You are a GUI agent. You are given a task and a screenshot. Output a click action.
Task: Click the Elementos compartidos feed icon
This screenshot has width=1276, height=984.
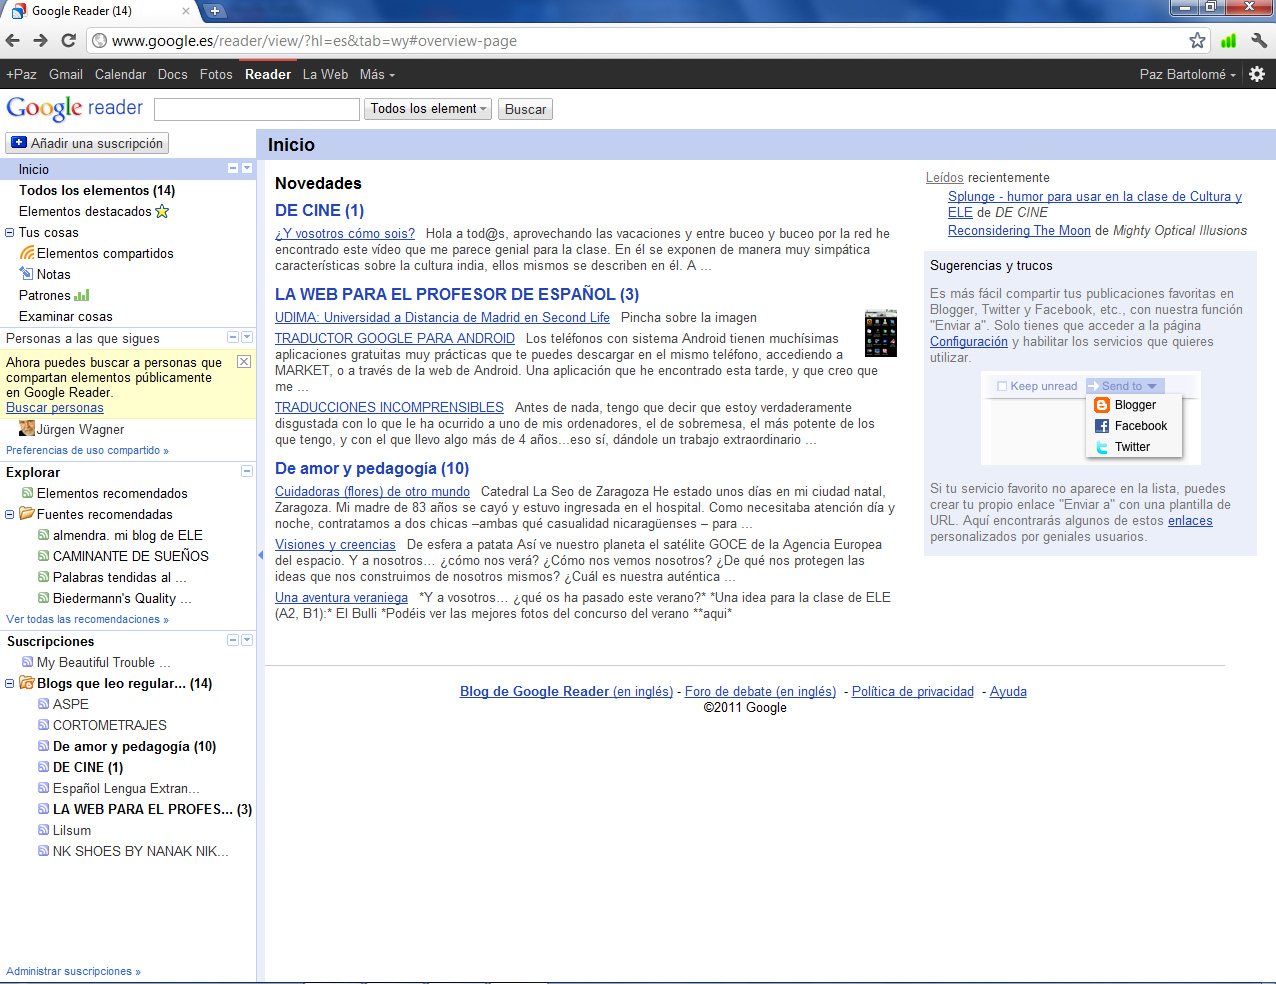27,253
